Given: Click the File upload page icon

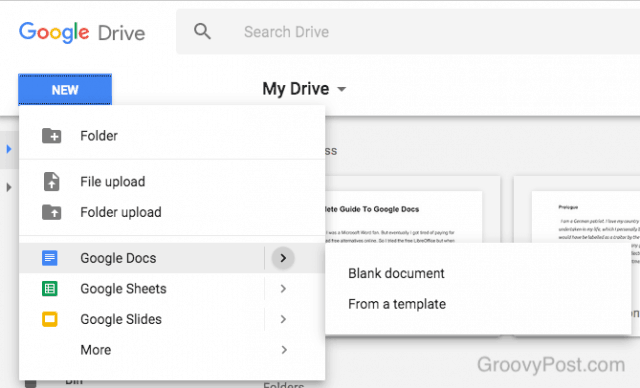Looking at the screenshot, I should (51, 182).
